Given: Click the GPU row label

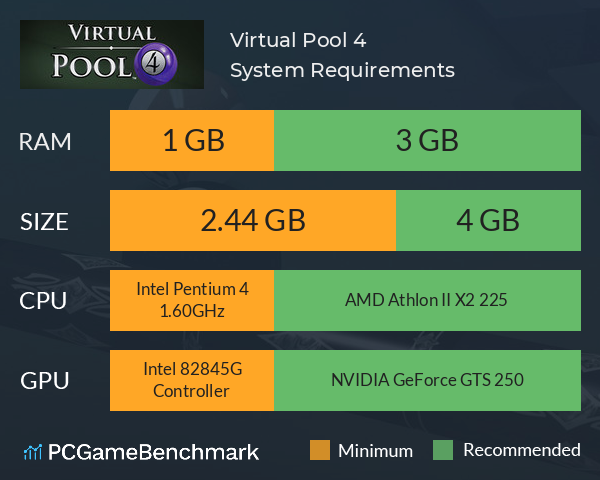Looking at the screenshot, I should click(45, 381).
